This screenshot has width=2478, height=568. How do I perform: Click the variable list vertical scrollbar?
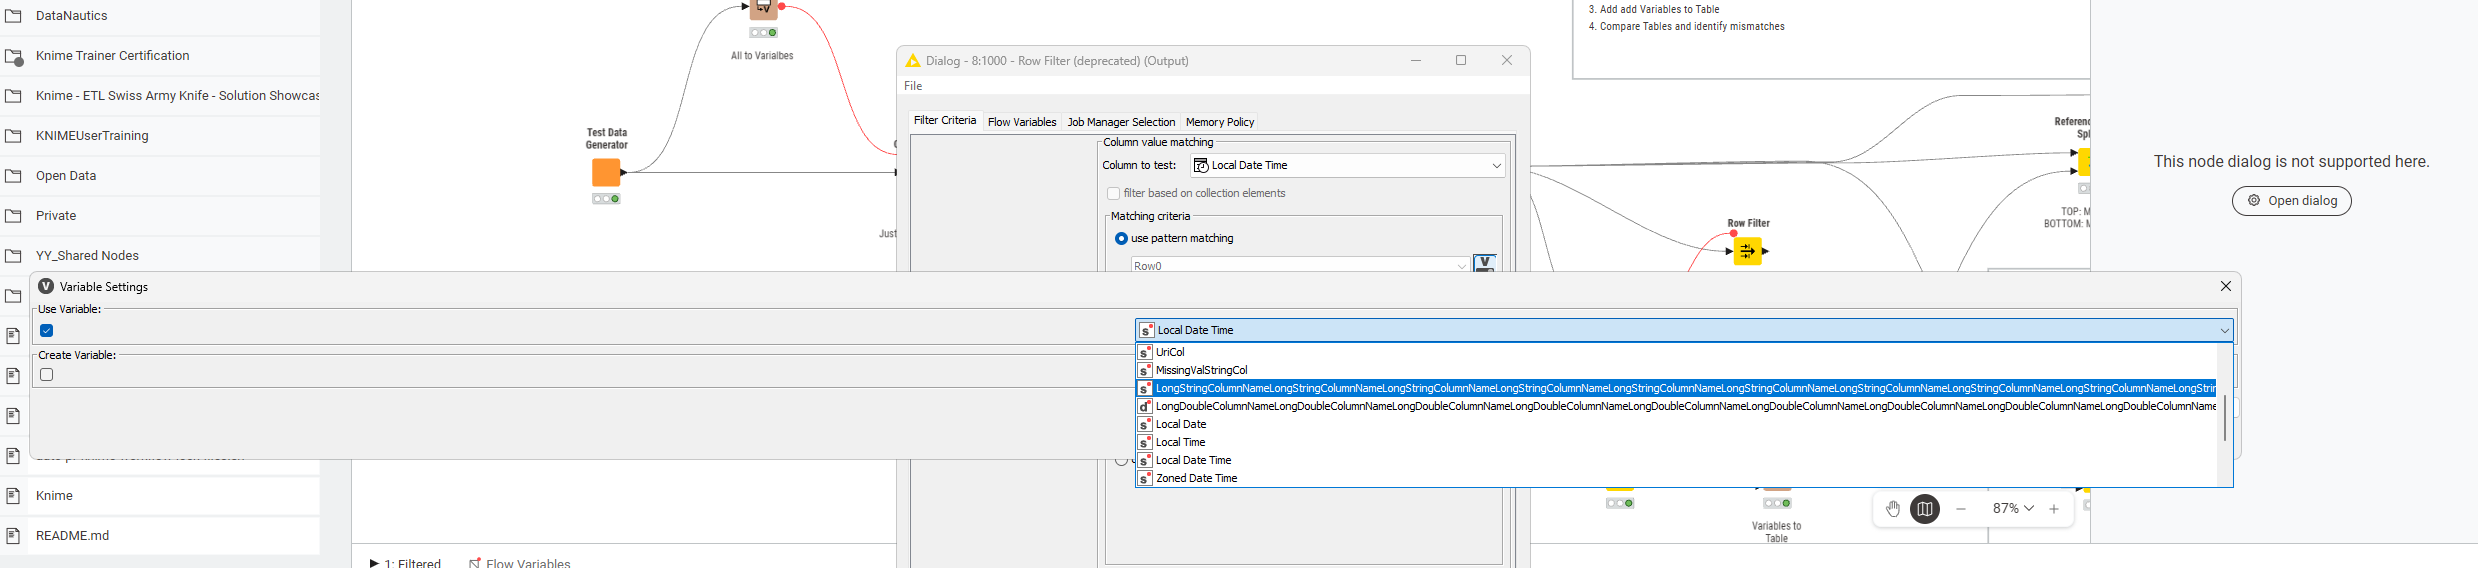(2224, 418)
